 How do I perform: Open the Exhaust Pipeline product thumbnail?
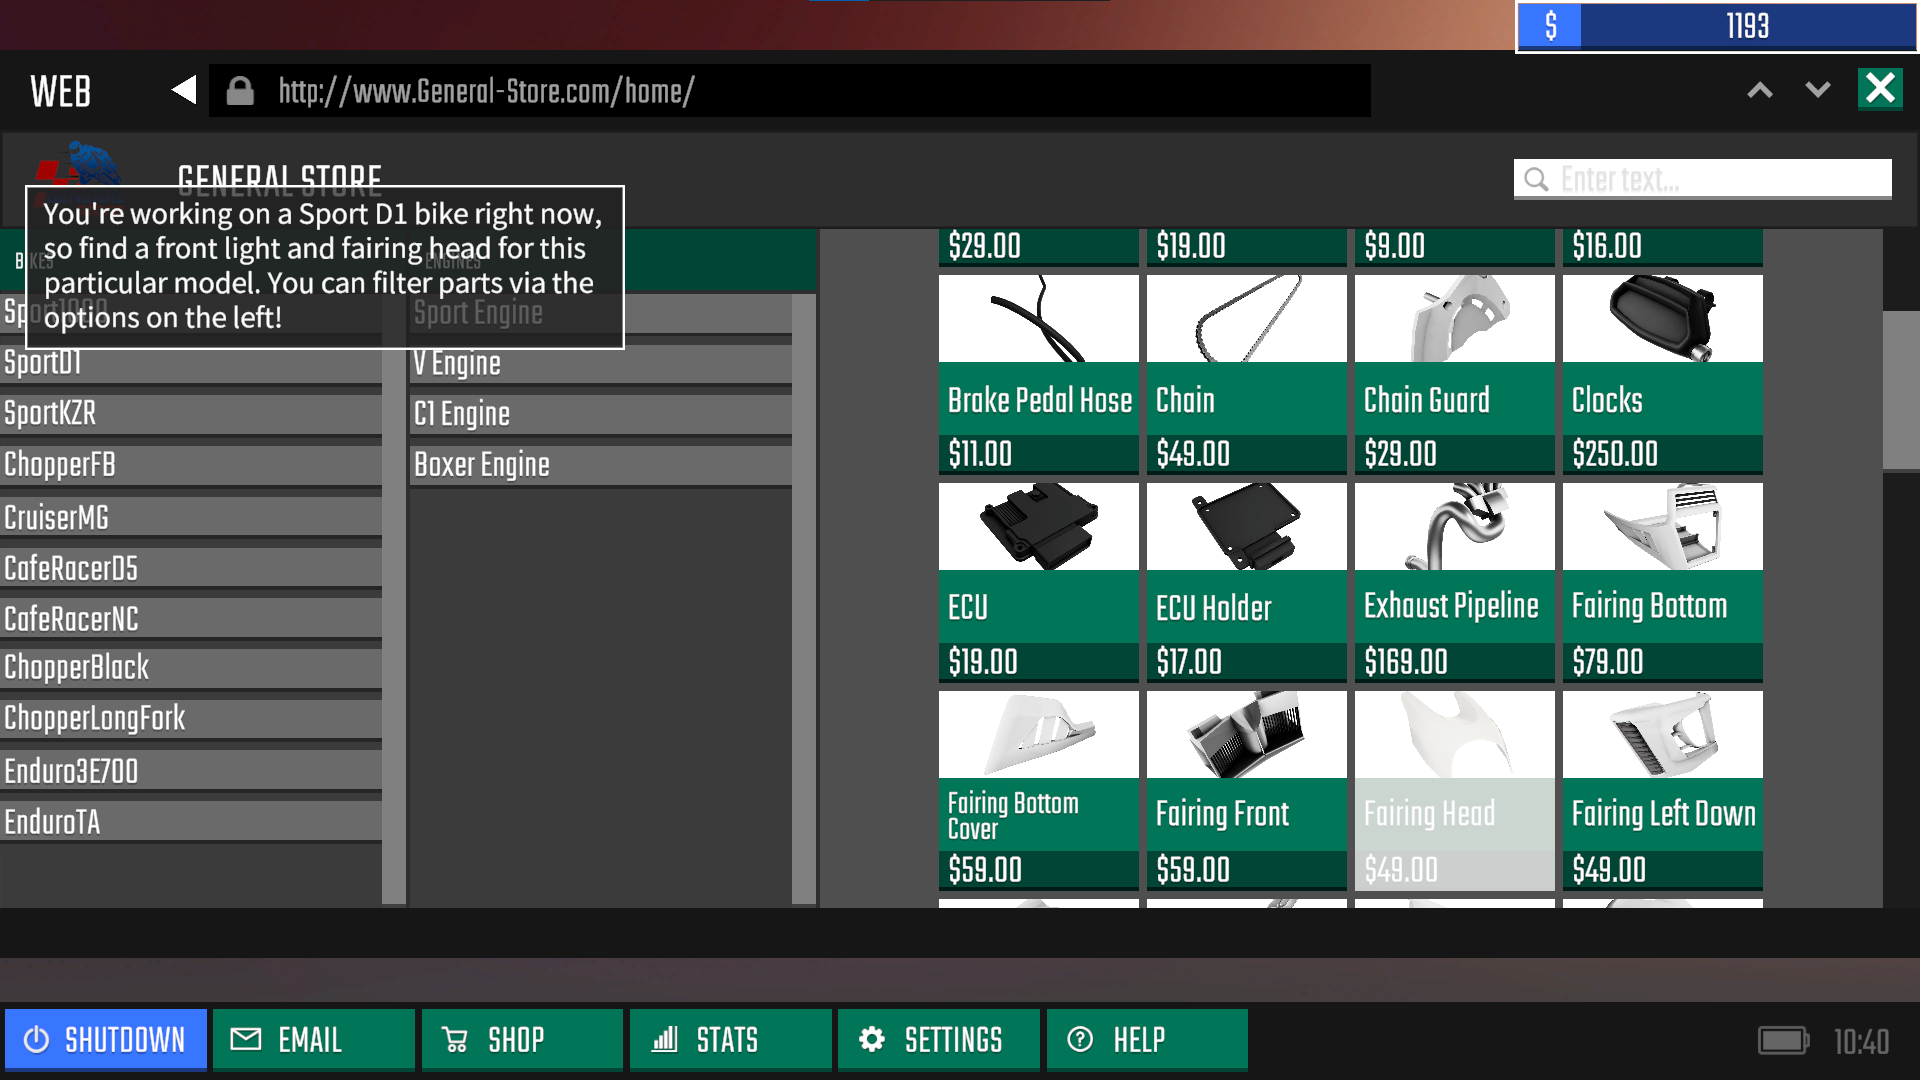coord(1454,527)
